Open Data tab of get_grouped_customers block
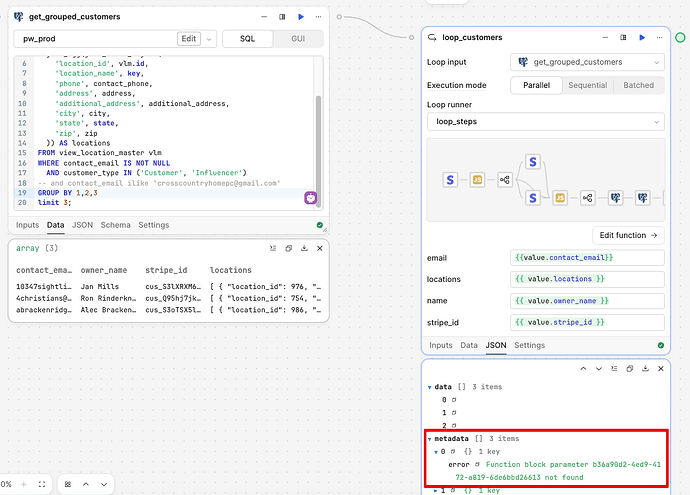 pos(55,225)
